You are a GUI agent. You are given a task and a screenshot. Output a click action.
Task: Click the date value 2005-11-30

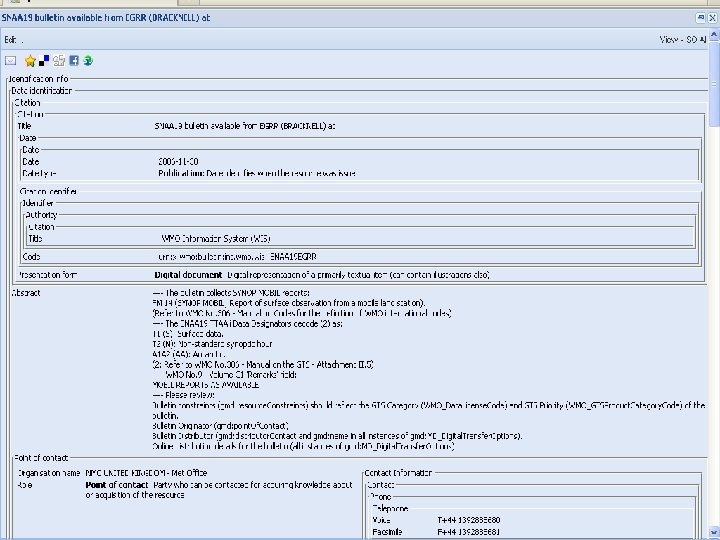[178, 162]
